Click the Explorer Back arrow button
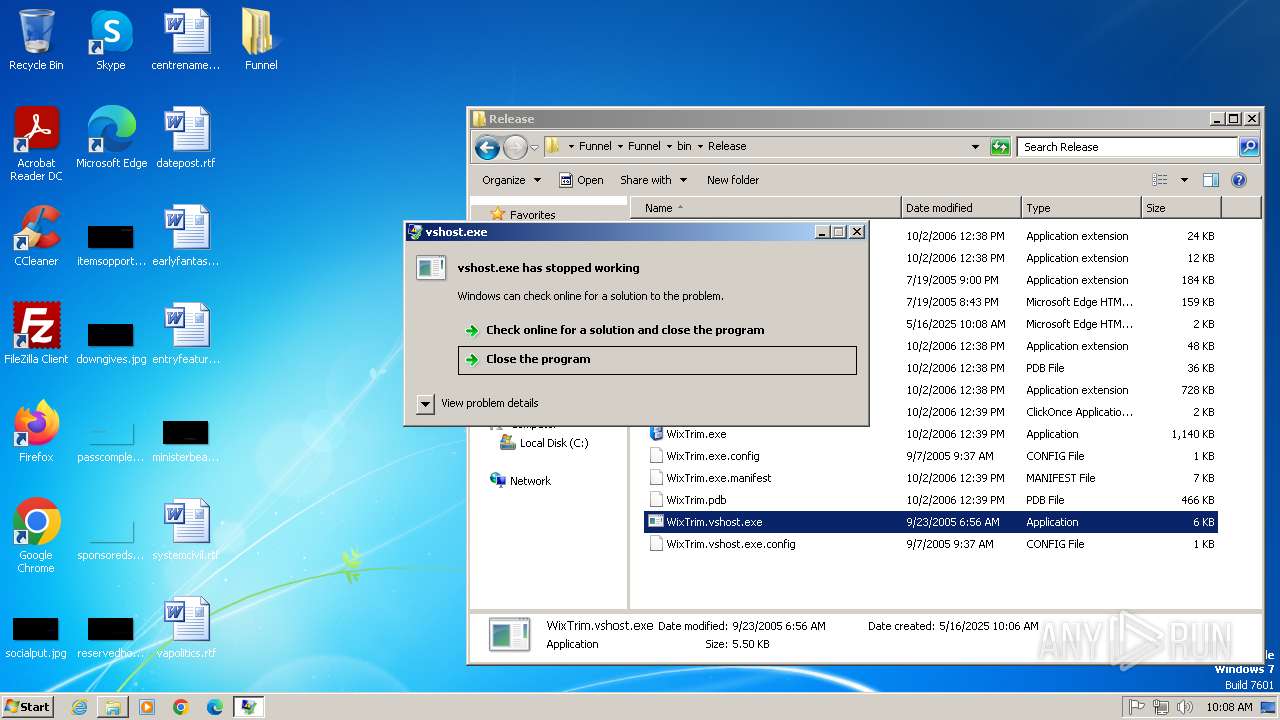 click(487, 147)
